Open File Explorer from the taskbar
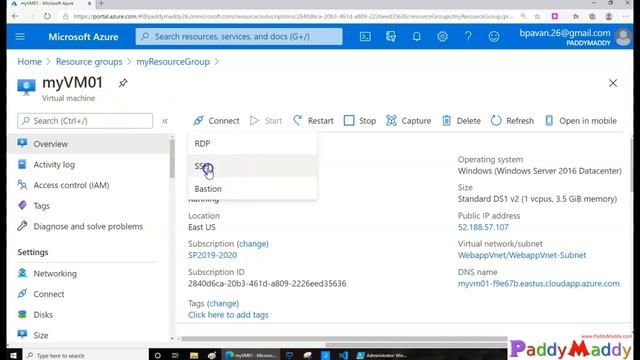The width and height of the screenshot is (640, 360). [x=194, y=356]
